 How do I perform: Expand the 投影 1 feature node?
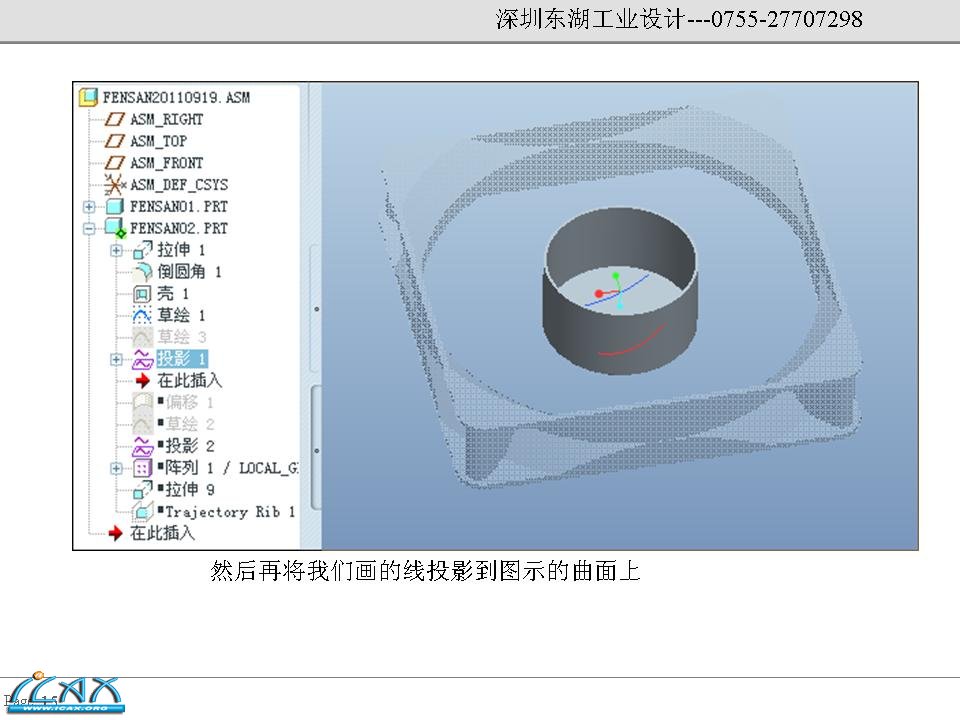click(116, 359)
